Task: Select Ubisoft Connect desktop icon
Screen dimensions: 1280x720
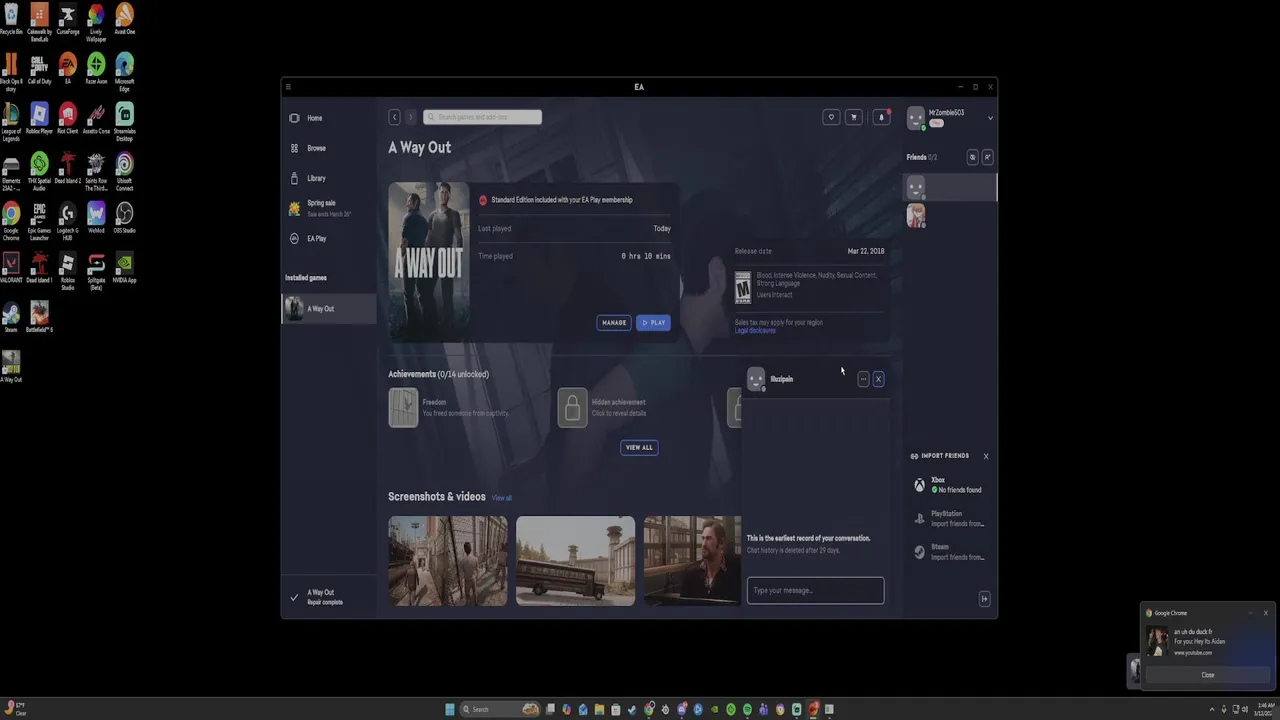Action: point(124,170)
